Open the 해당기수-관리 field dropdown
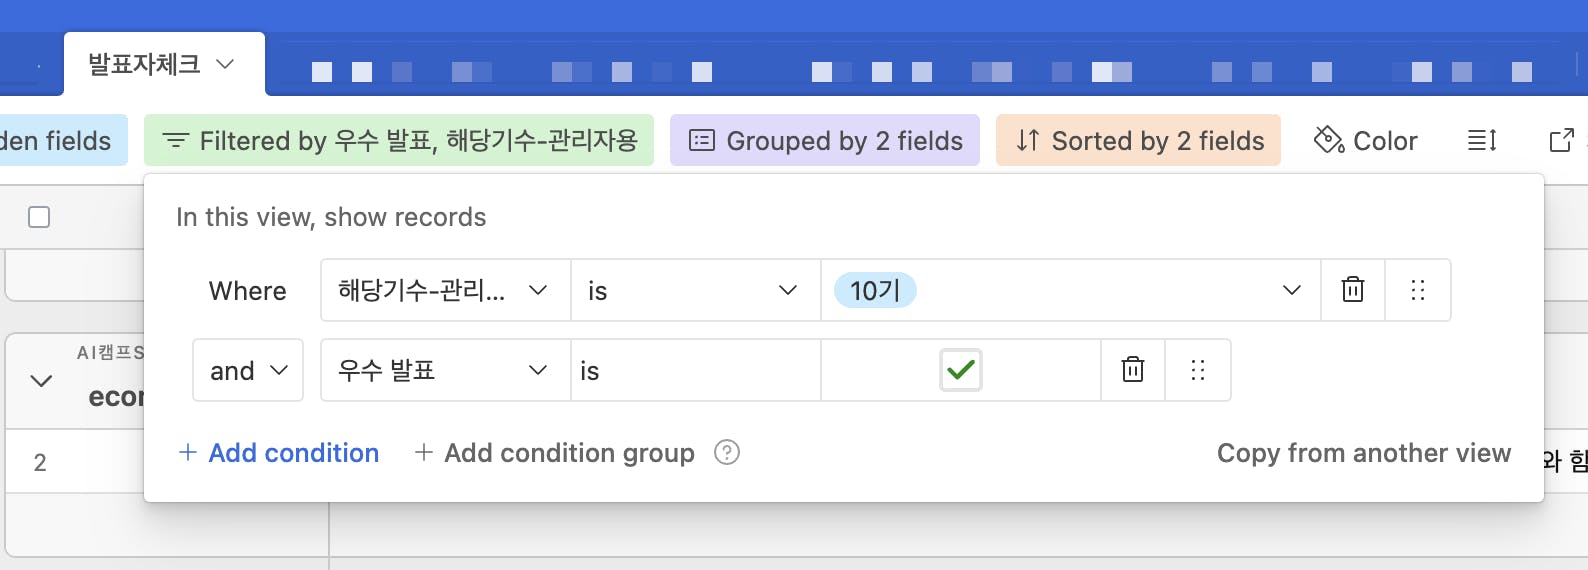The height and width of the screenshot is (570, 1588). (446, 290)
